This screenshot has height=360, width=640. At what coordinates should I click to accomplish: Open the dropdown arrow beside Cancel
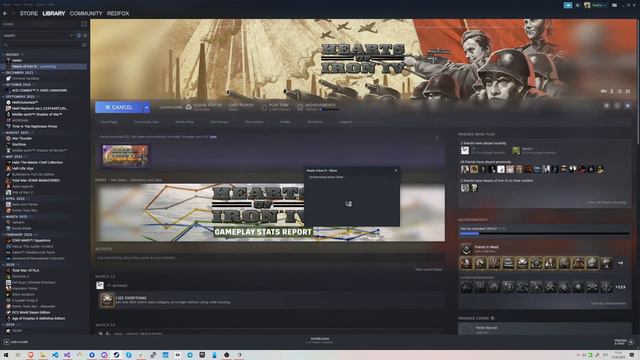[x=147, y=107]
